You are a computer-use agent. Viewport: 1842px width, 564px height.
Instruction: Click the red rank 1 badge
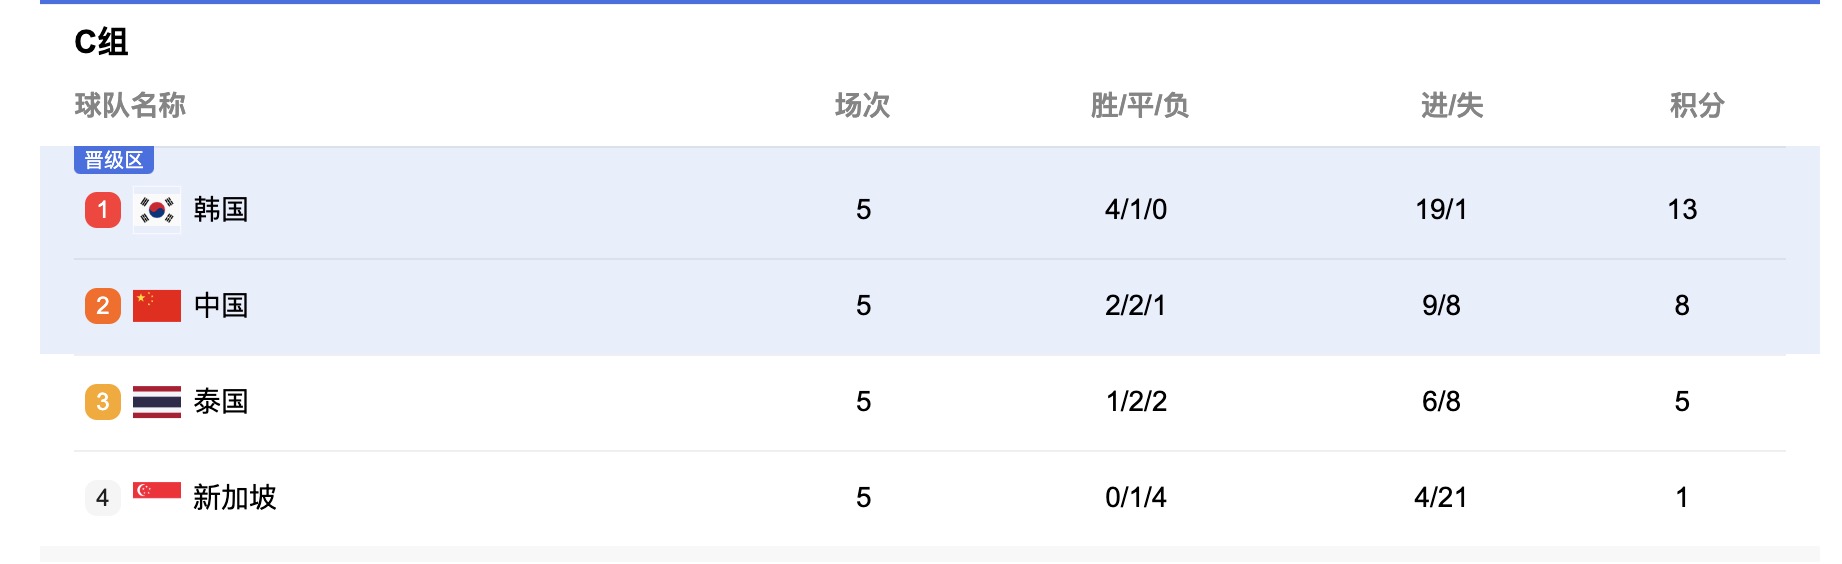pyautogui.click(x=103, y=210)
